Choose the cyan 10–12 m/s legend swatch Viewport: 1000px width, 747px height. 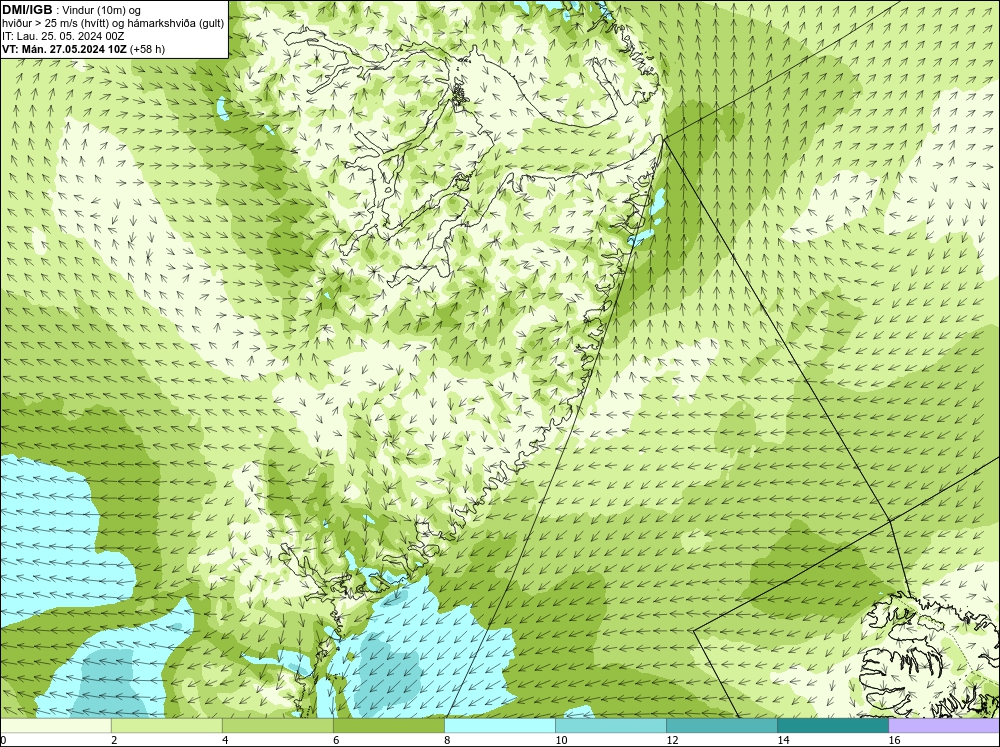click(610, 725)
